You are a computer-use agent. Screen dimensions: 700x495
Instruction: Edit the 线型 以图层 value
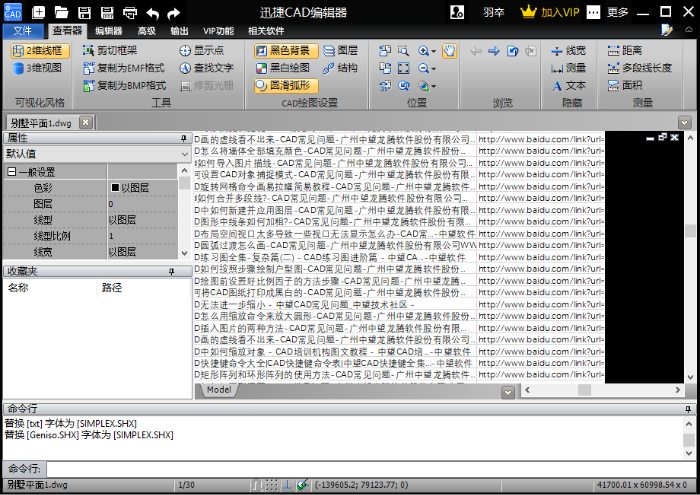(143, 220)
